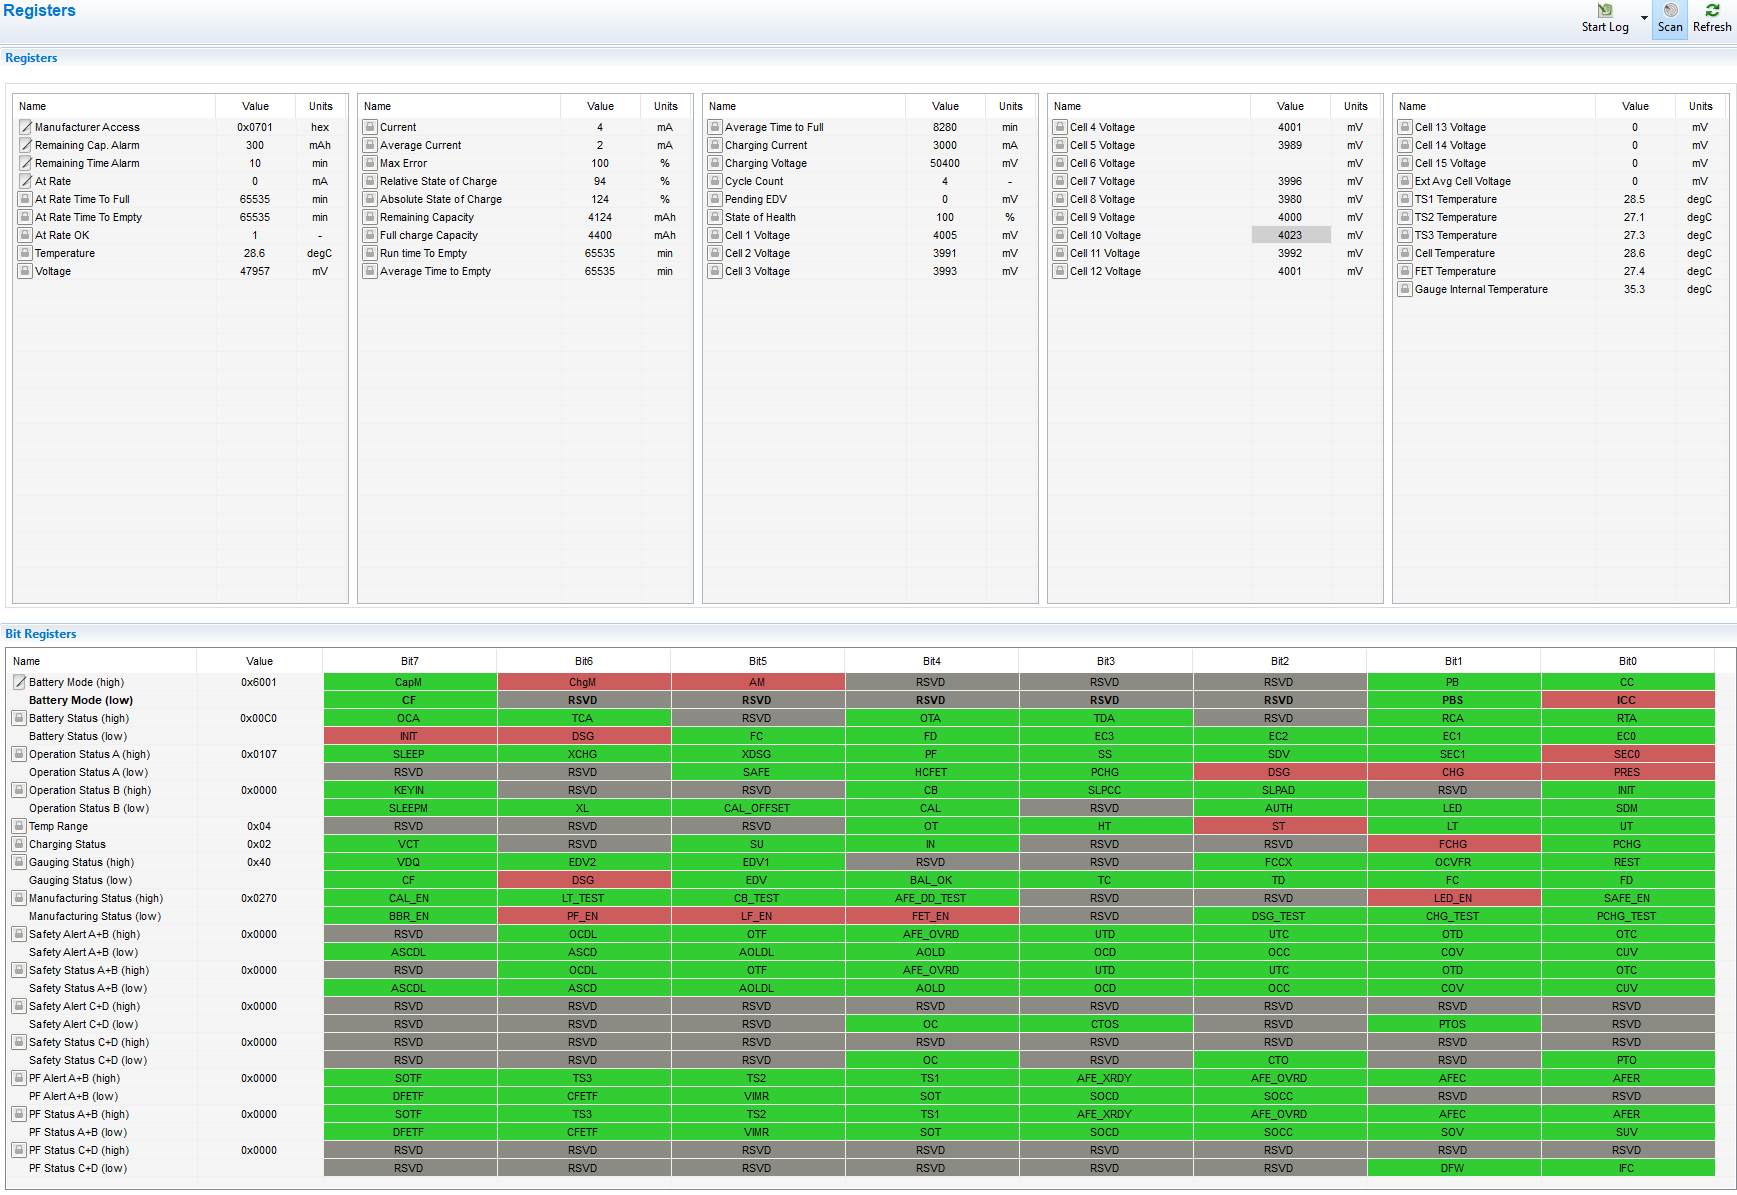1737x1195 pixels.
Task: Click the red INIT bit in Battery Status (low)
Action: pos(409,736)
